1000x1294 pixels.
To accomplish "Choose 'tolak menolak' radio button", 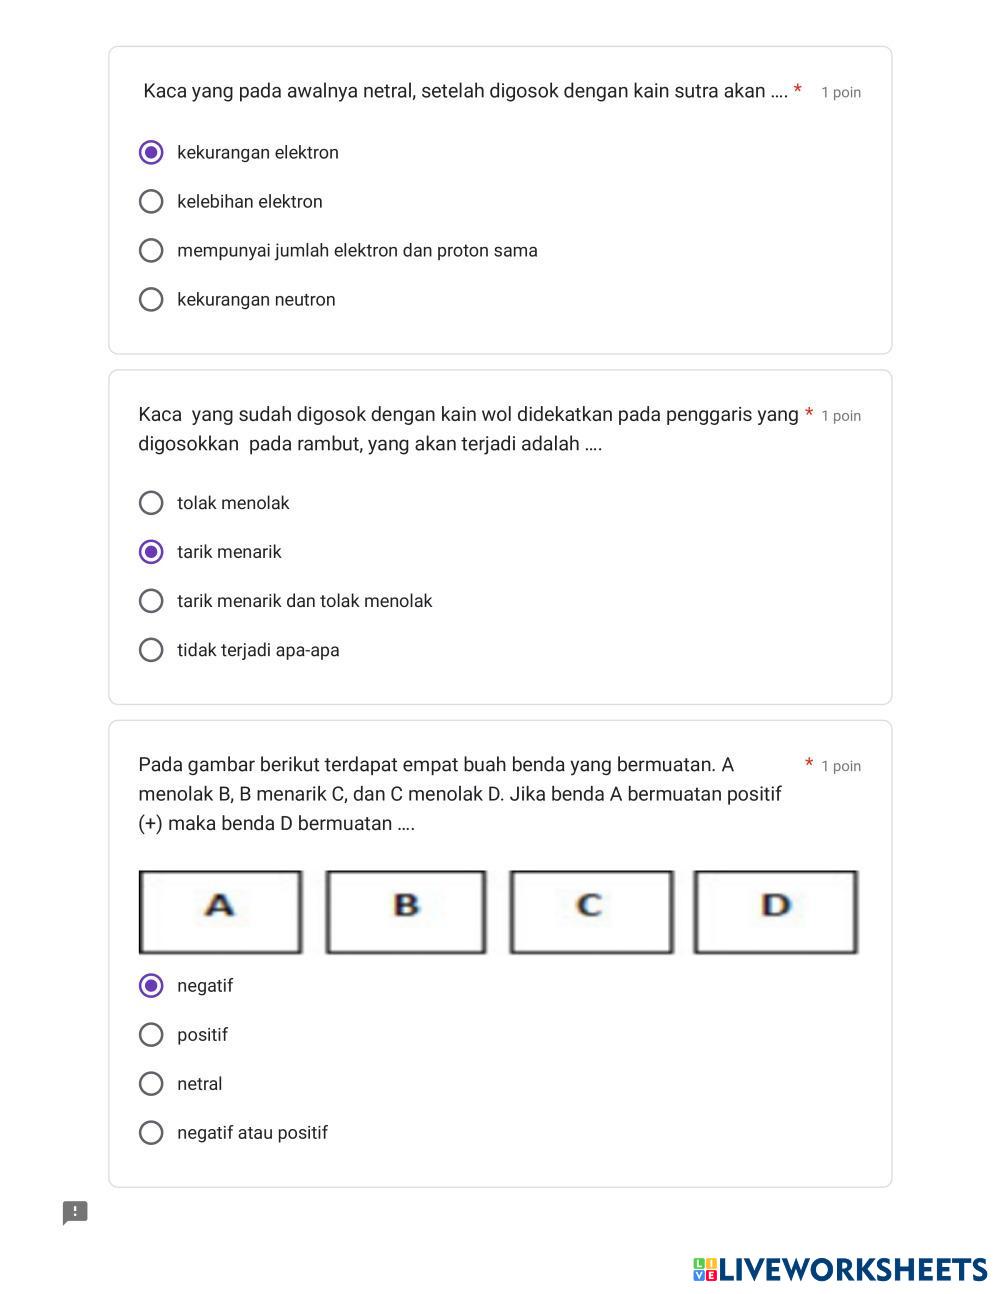I will 151,502.
